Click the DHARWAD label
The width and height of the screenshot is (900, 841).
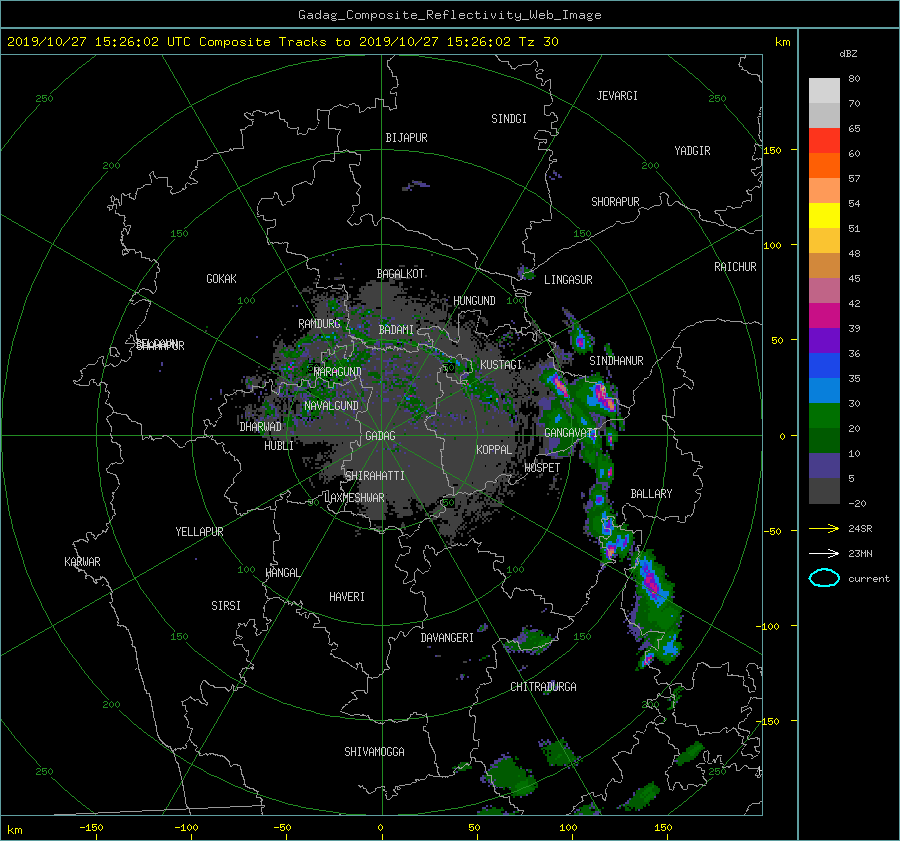pyautogui.click(x=261, y=427)
